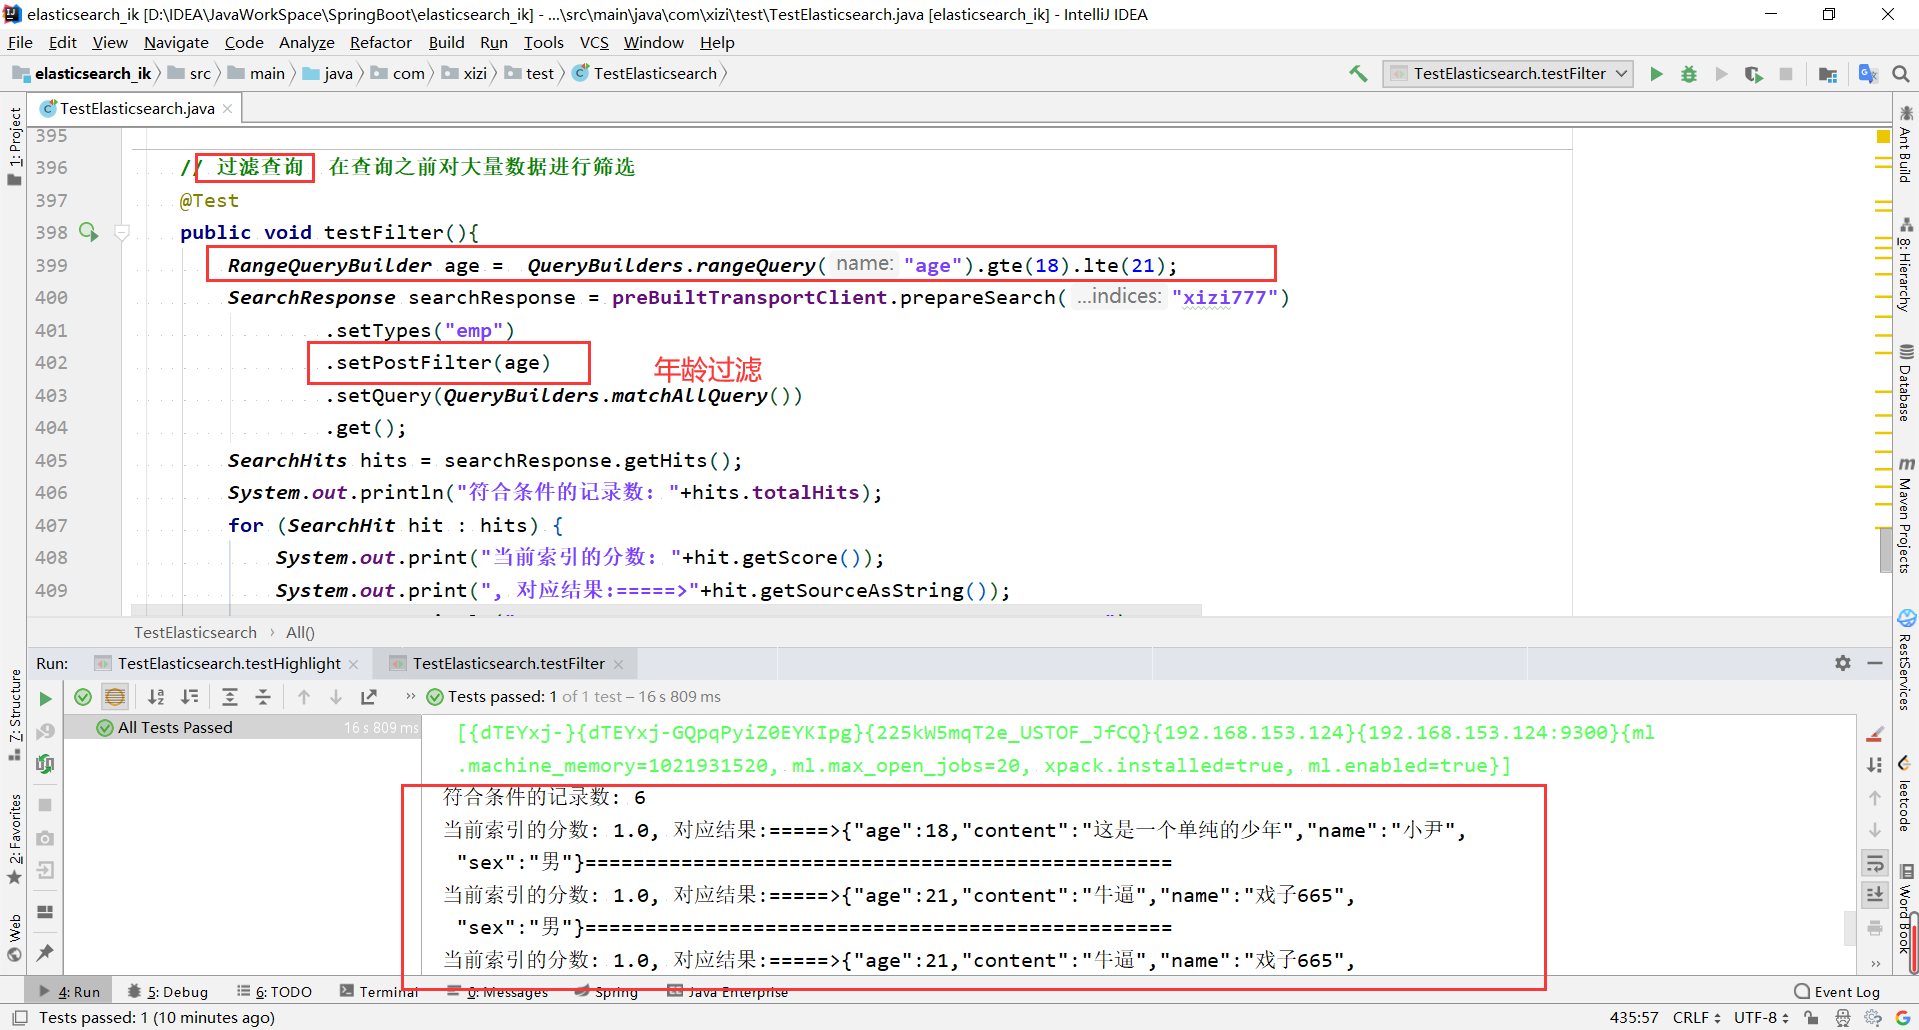The image size is (1919, 1030).
Task: Toggle tool window quick access in status bar corner
Action: (19, 1018)
